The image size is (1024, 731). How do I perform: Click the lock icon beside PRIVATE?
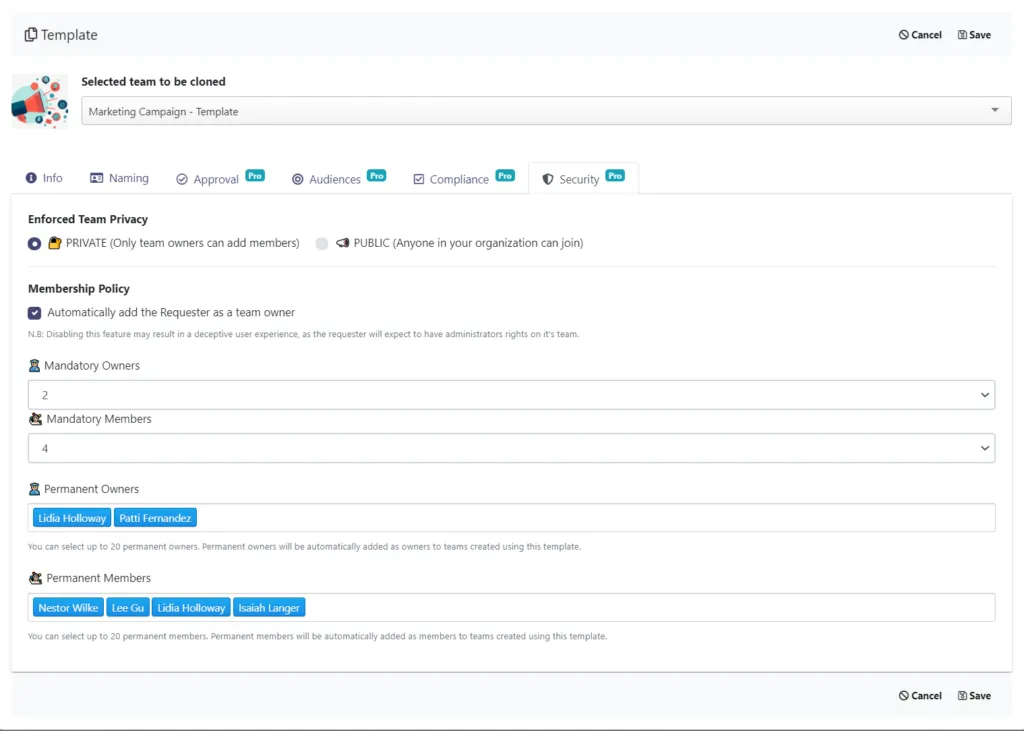coord(55,243)
